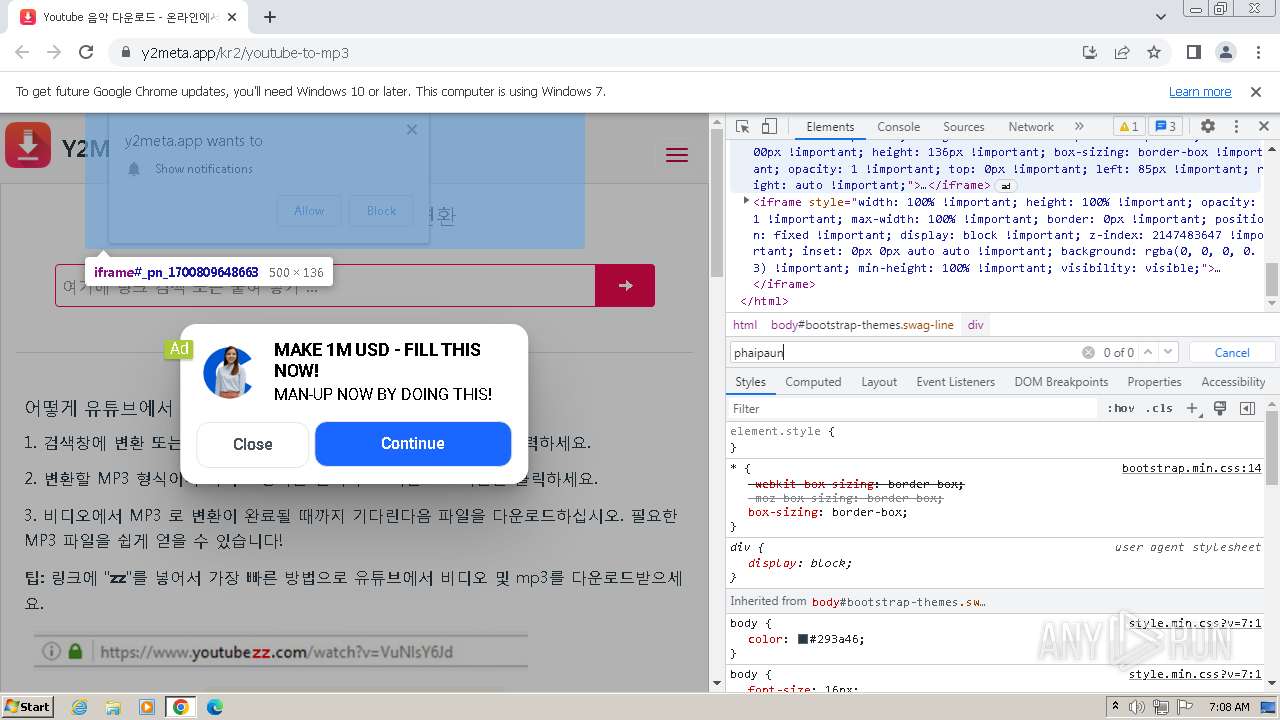Screen dimensions: 1280x720
Task: Select the Styles sub-tab
Action: point(750,382)
